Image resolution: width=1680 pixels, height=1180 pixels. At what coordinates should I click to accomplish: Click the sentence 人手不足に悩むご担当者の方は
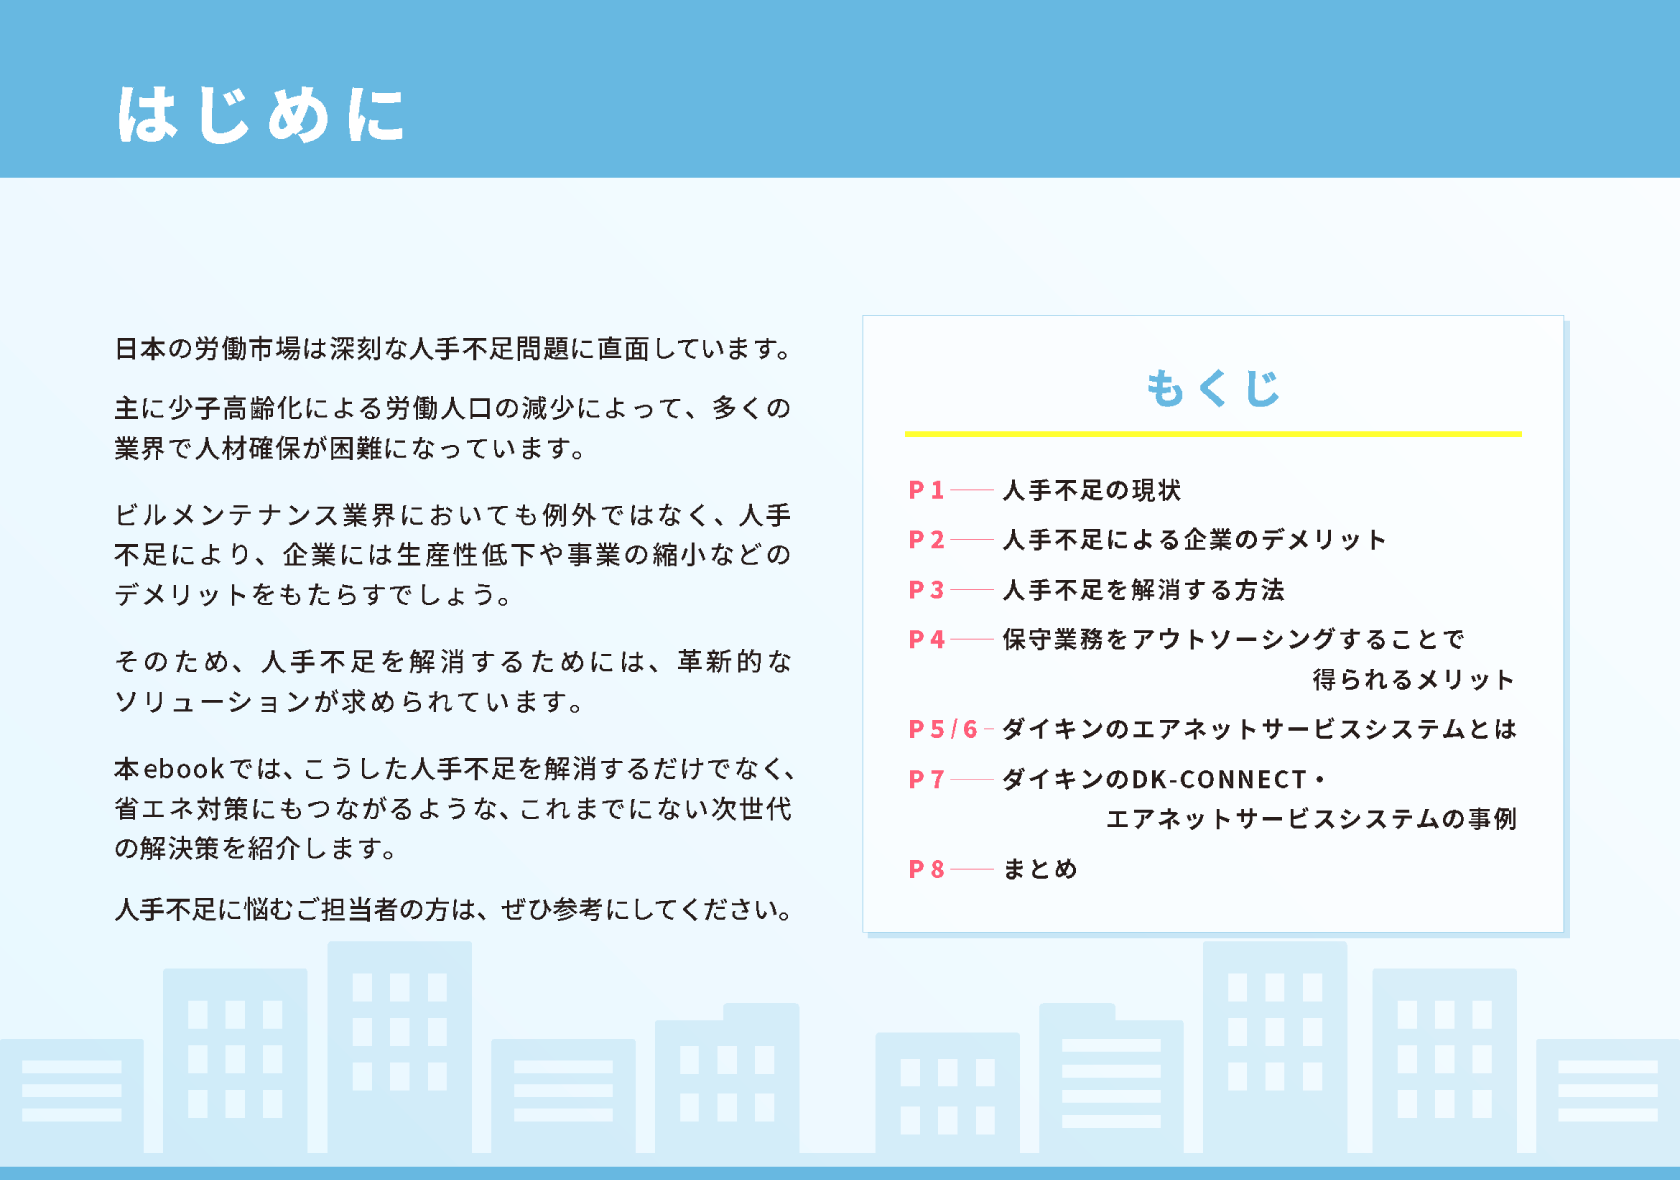[454, 909]
